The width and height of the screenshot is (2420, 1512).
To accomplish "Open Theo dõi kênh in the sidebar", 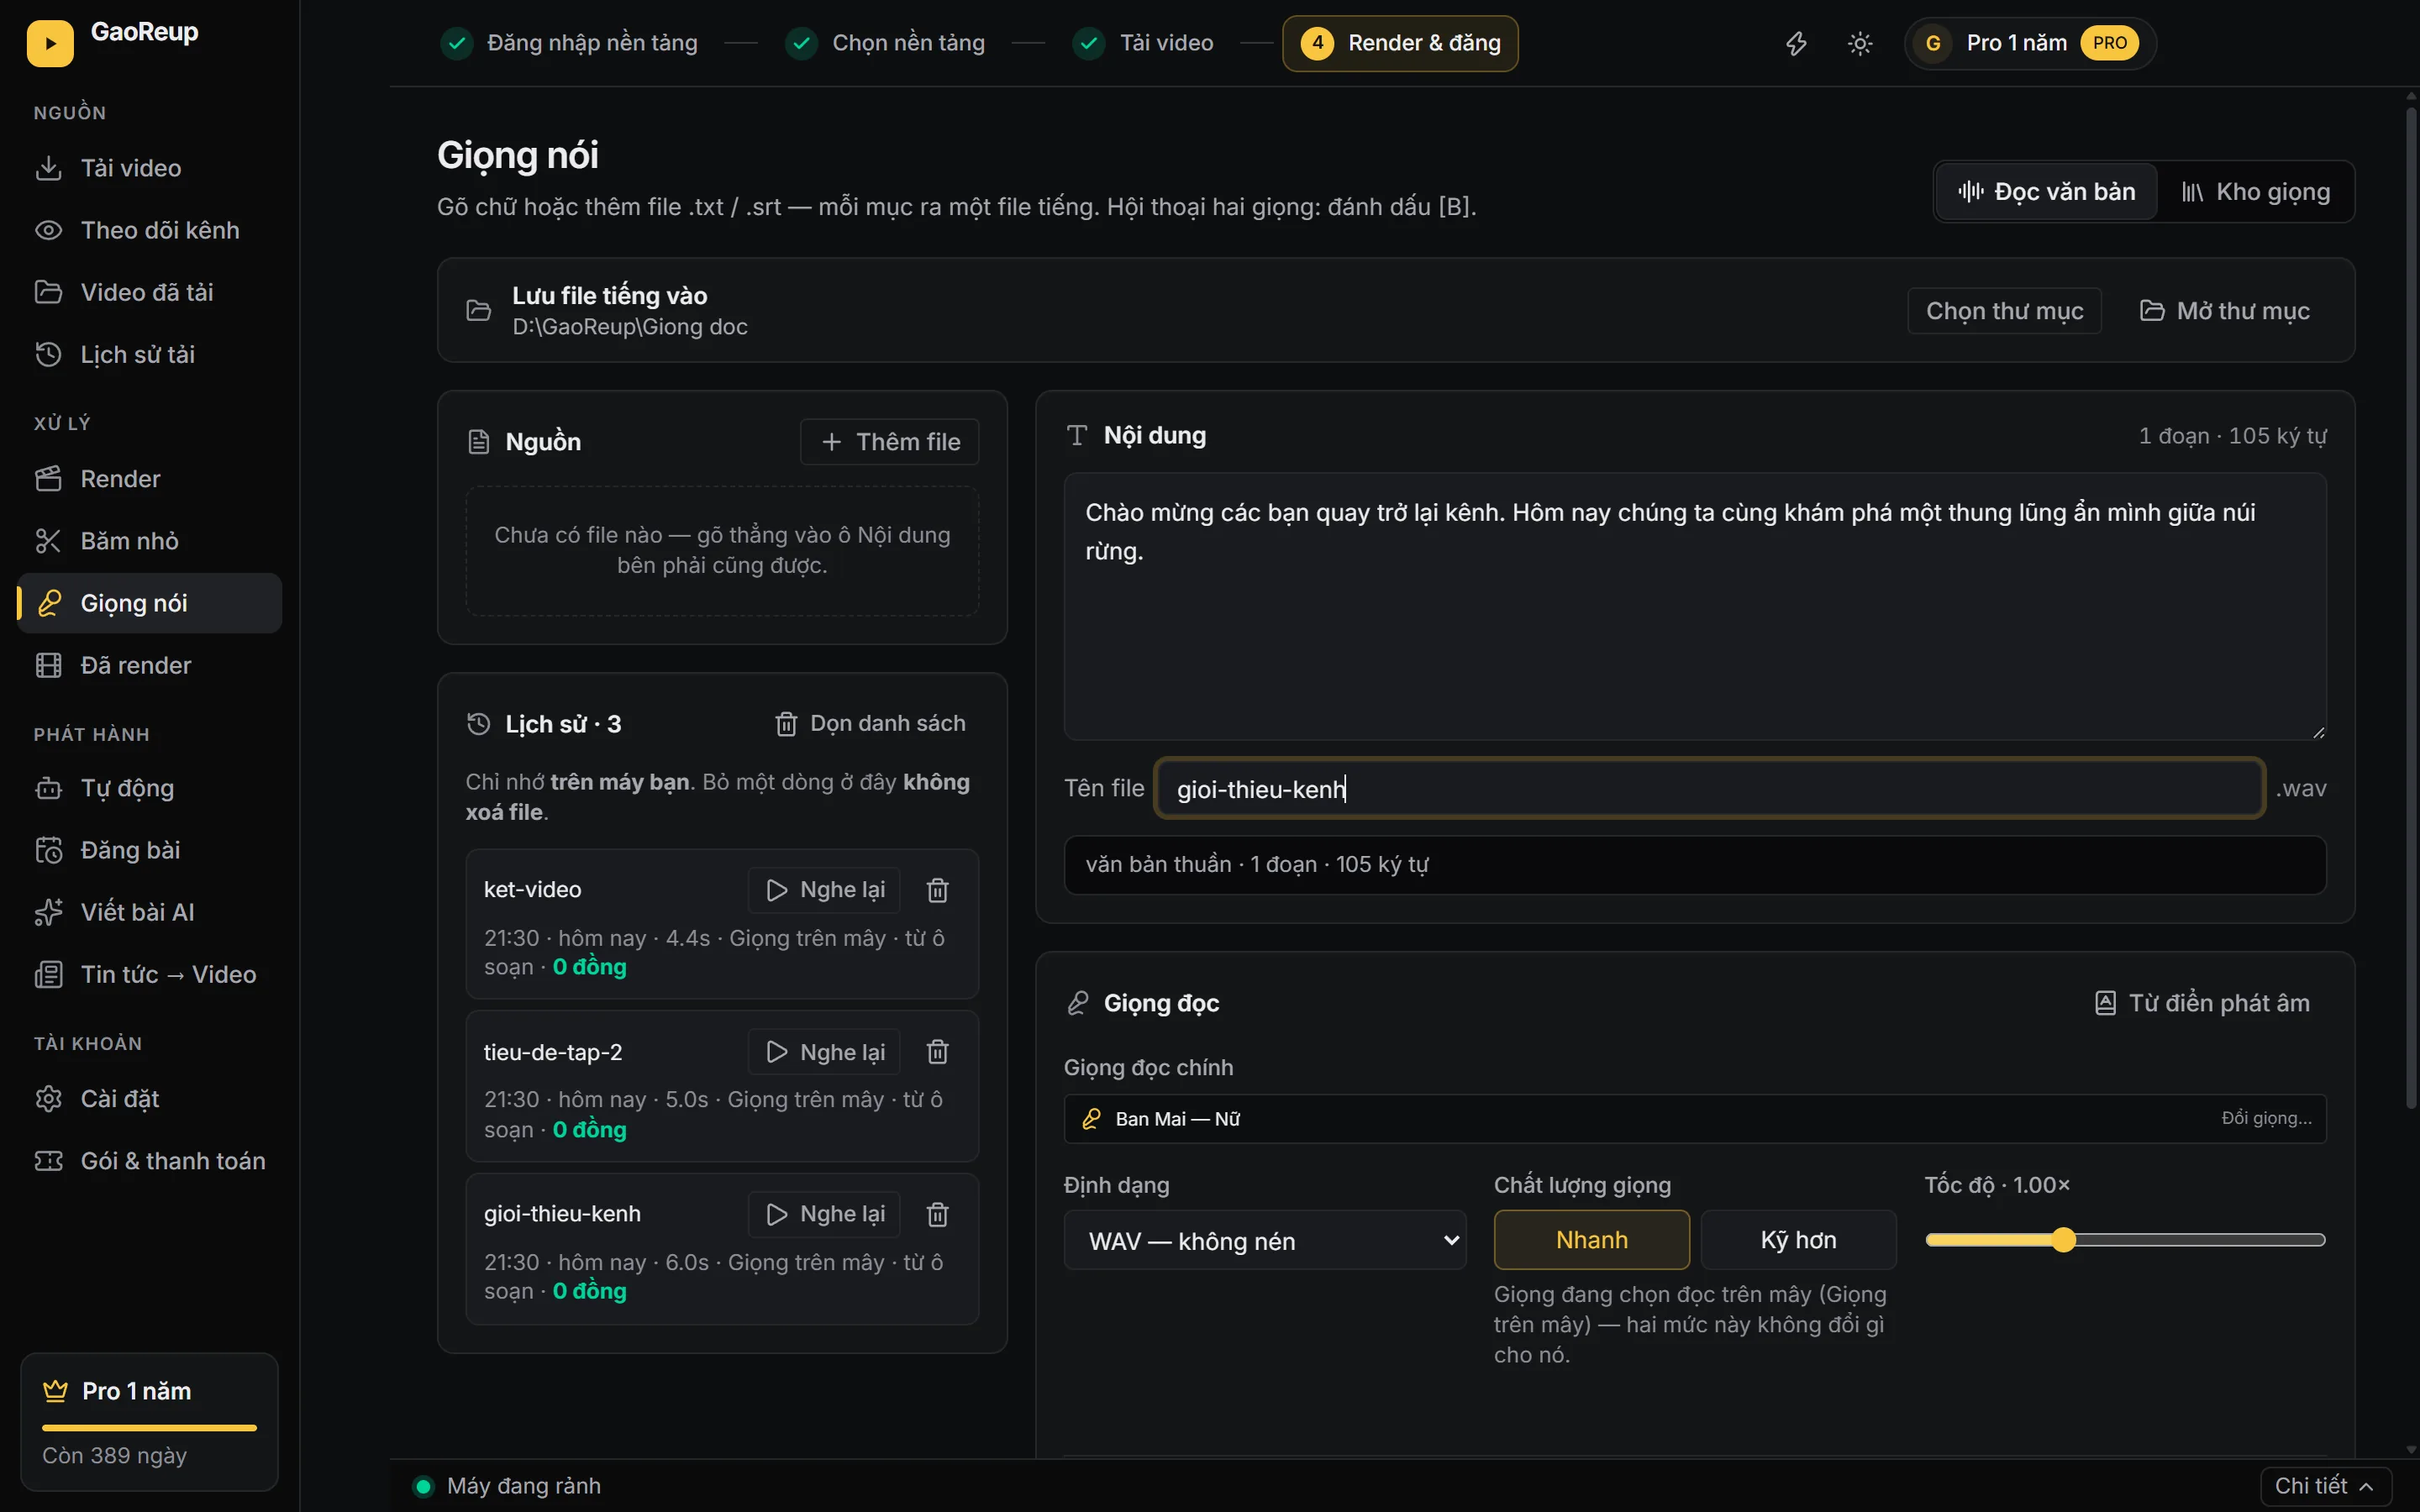I will pyautogui.click(x=150, y=230).
